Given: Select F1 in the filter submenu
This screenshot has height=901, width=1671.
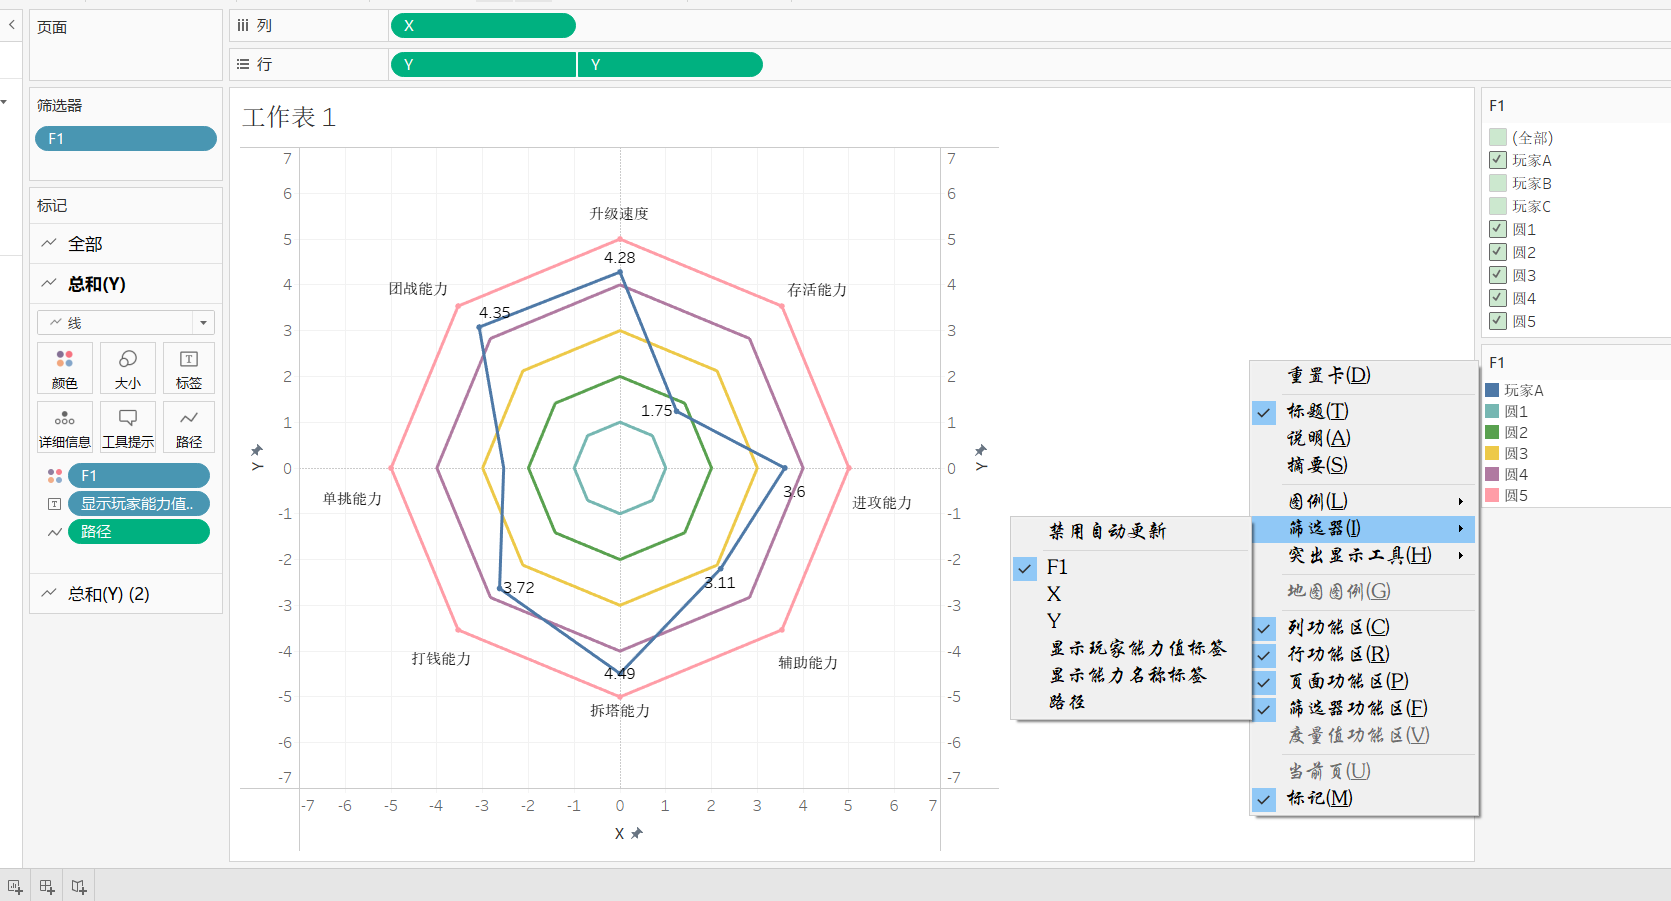Looking at the screenshot, I should click(1131, 567).
